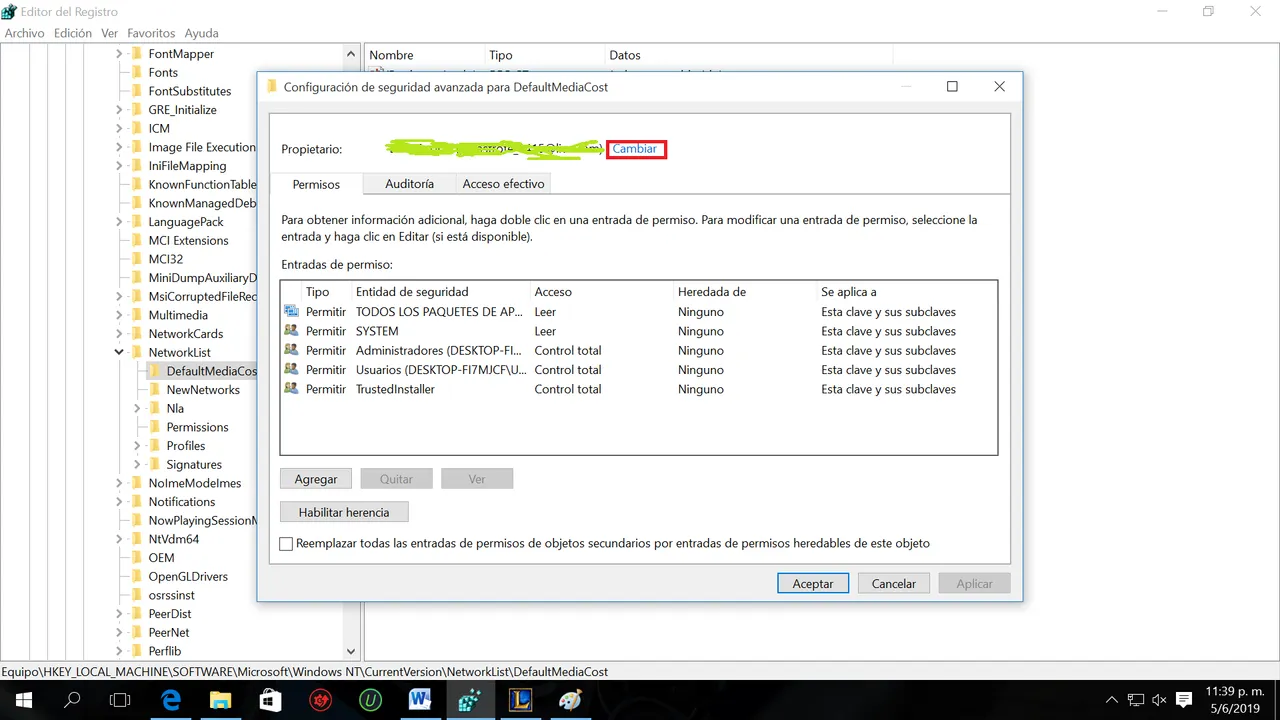
Task: Confirm with the Aceptar button
Action: click(813, 583)
